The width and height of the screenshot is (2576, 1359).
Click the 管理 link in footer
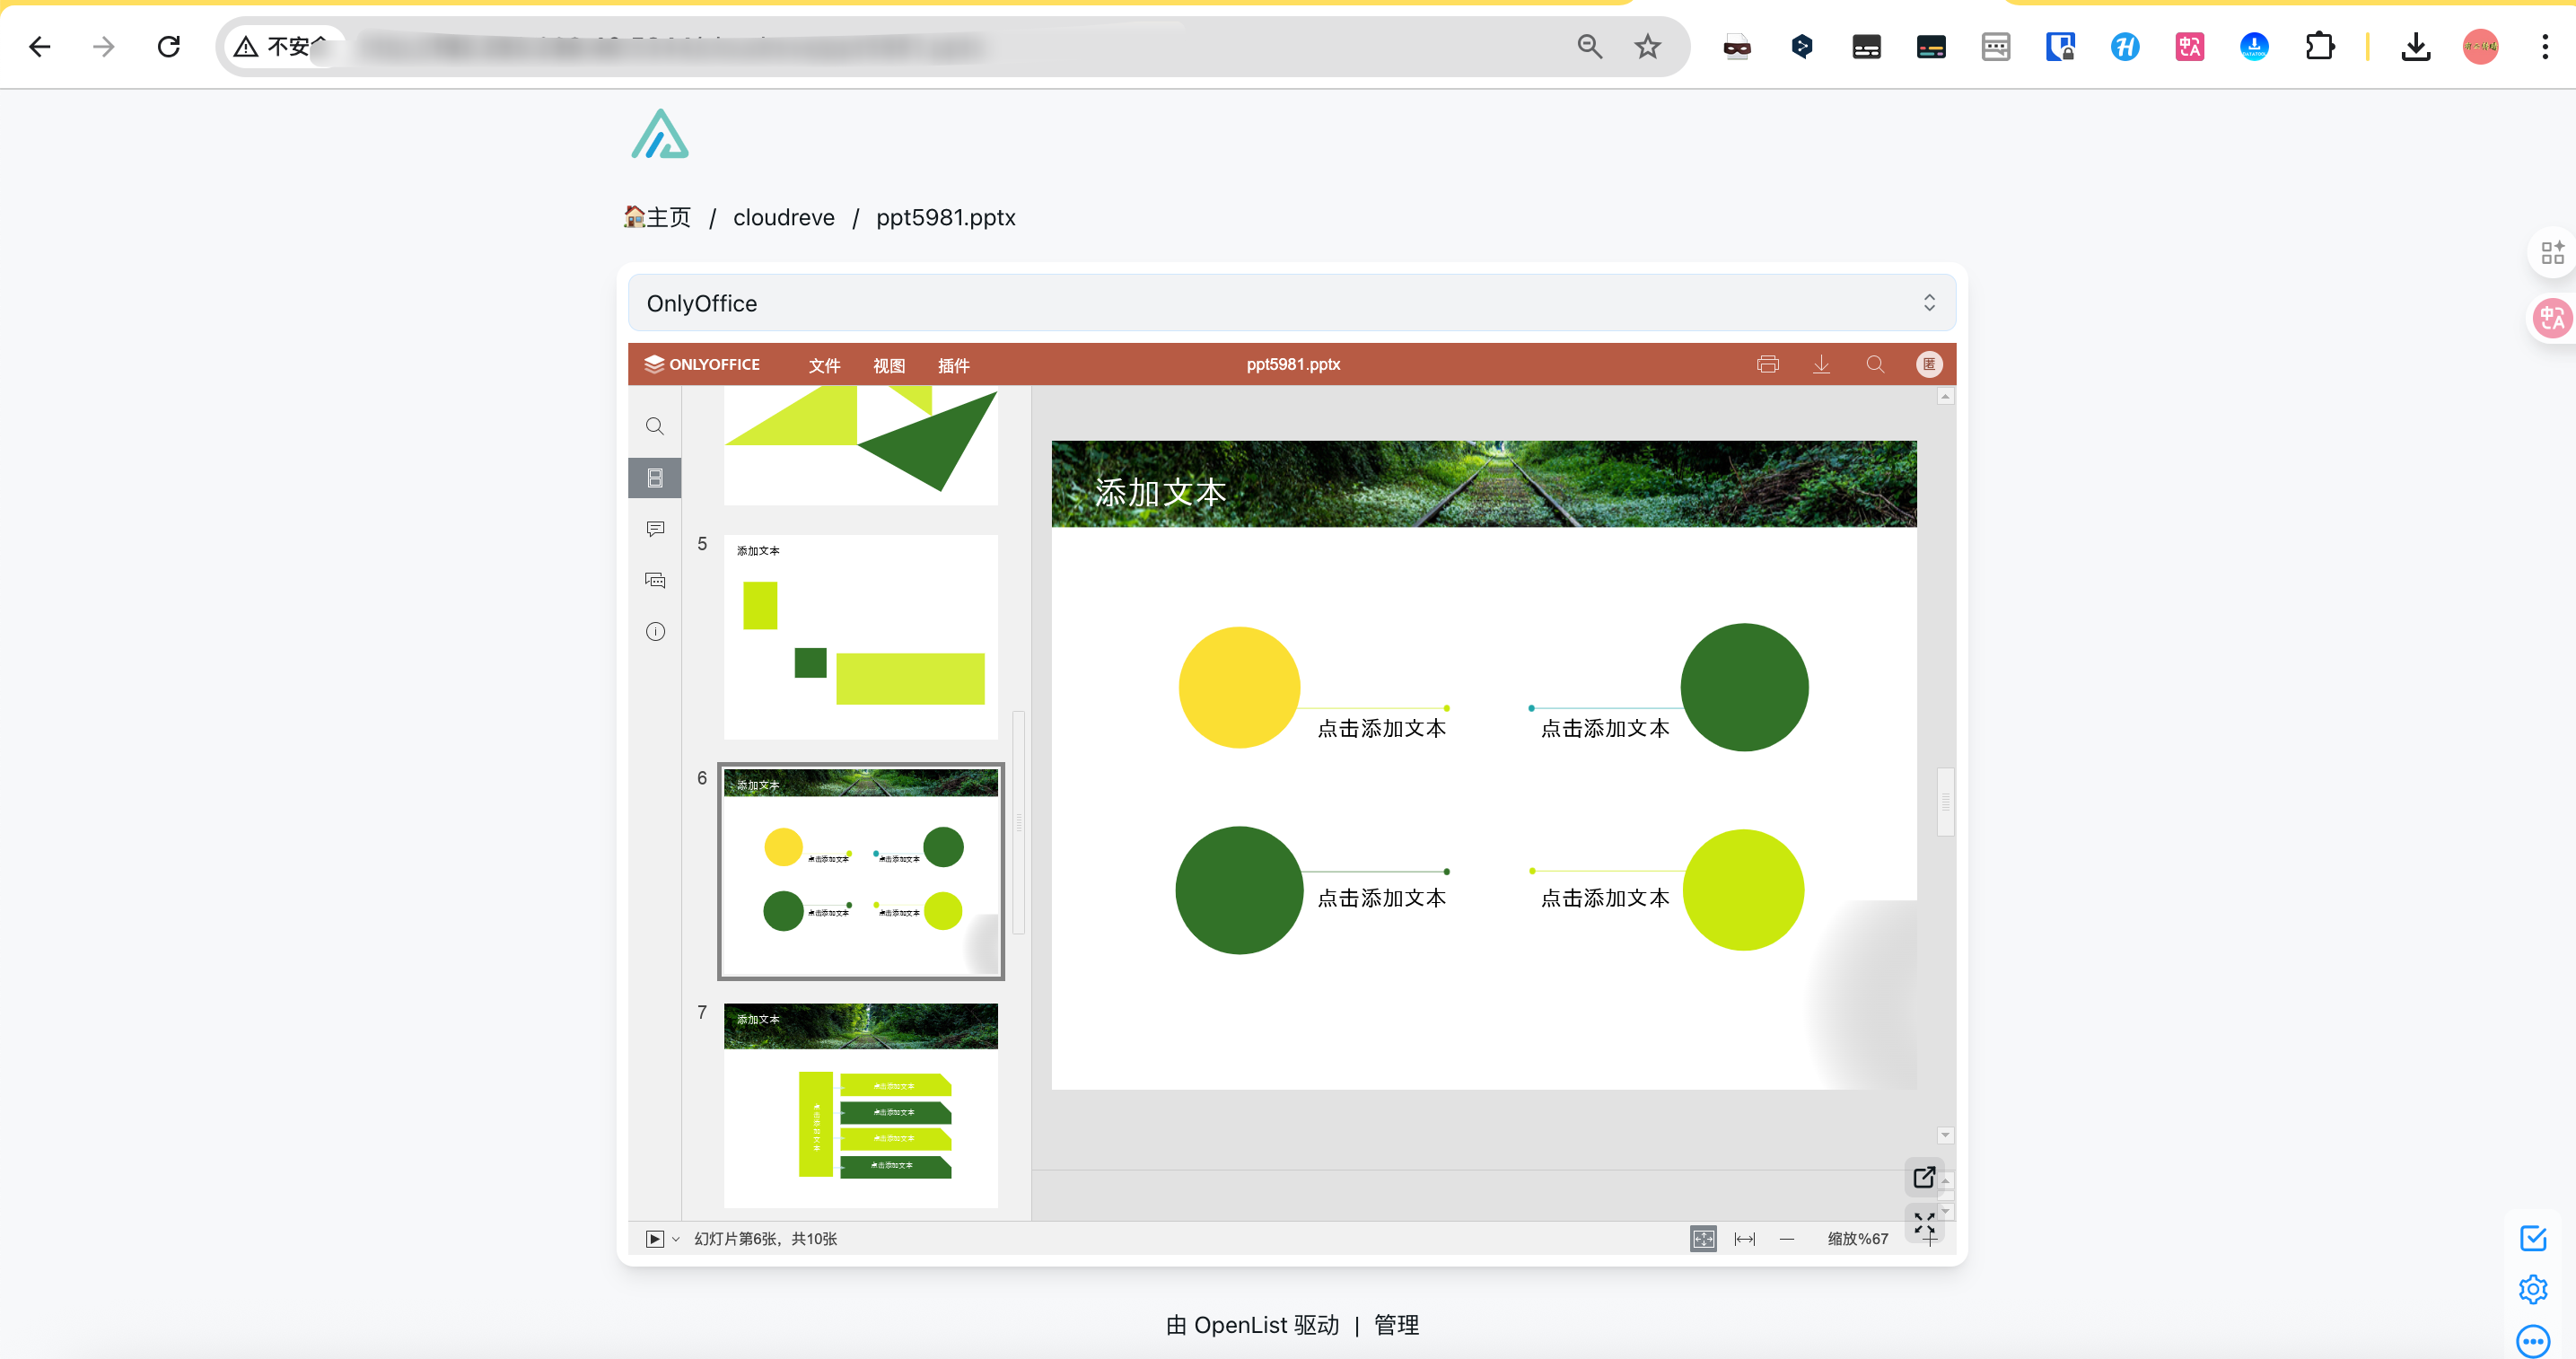point(1396,1324)
